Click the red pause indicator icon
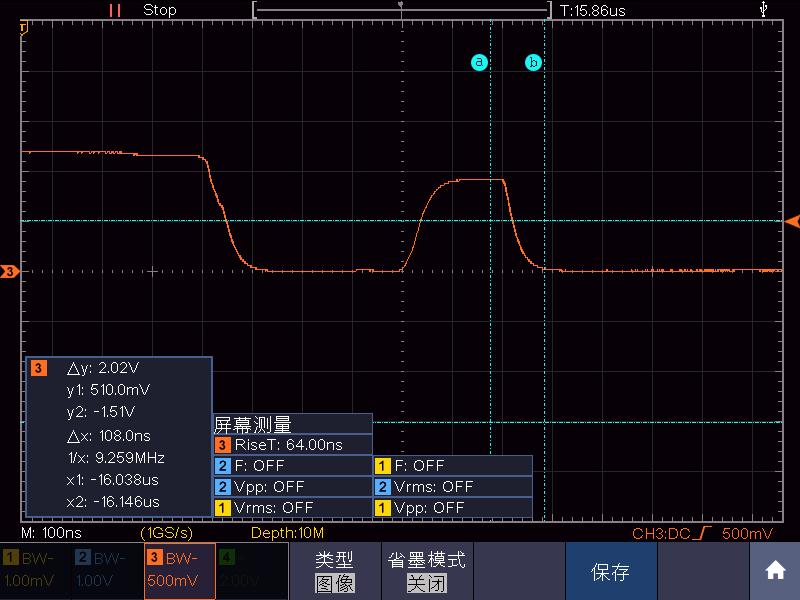Image resolution: width=800 pixels, height=600 pixels. click(115, 10)
